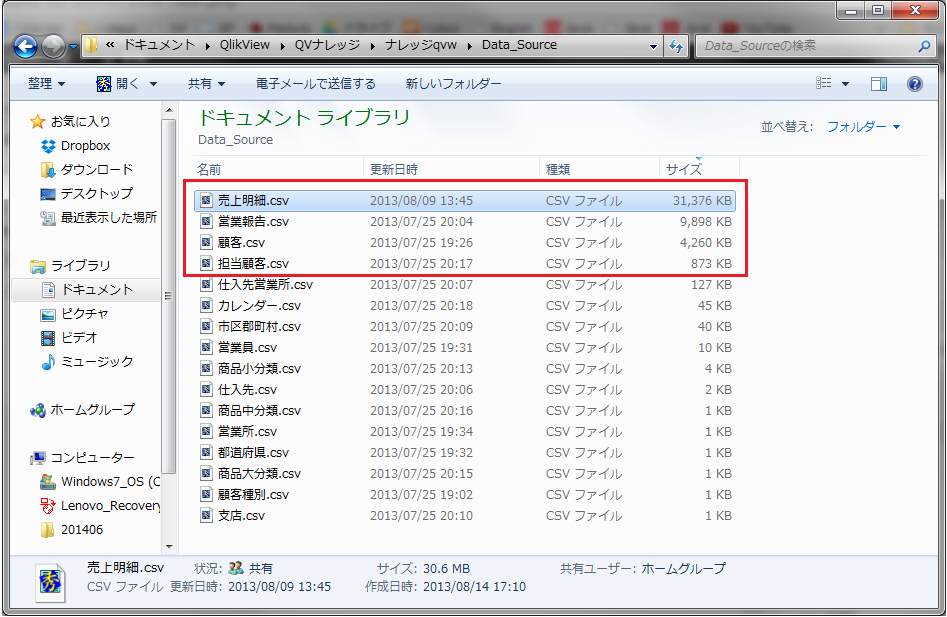Click the navigation pane scroll down arrow
Viewport: 947px width, 617px height.
[x=169, y=546]
